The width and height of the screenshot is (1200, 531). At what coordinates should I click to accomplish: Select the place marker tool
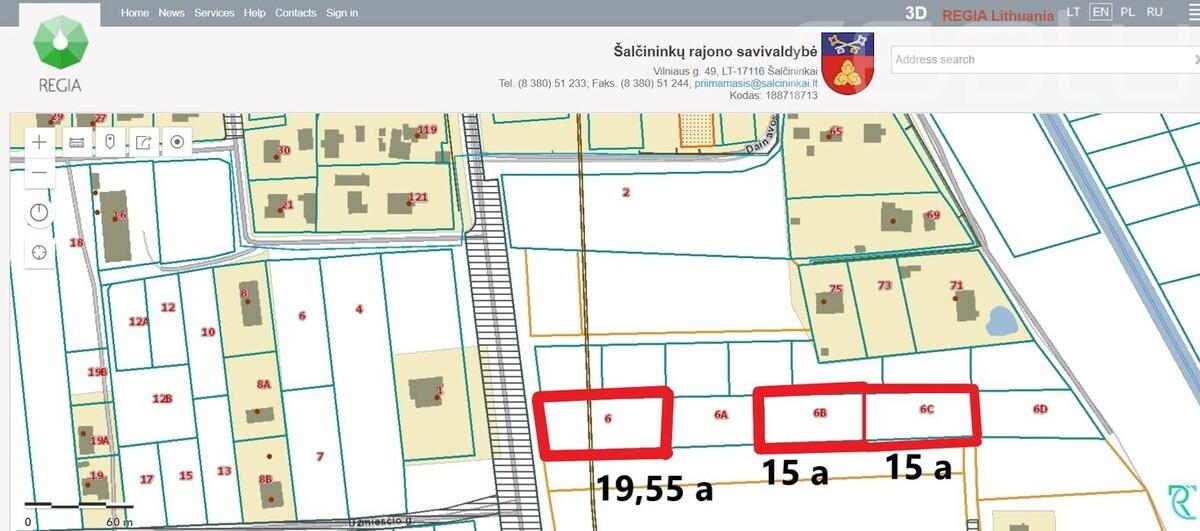click(x=109, y=142)
